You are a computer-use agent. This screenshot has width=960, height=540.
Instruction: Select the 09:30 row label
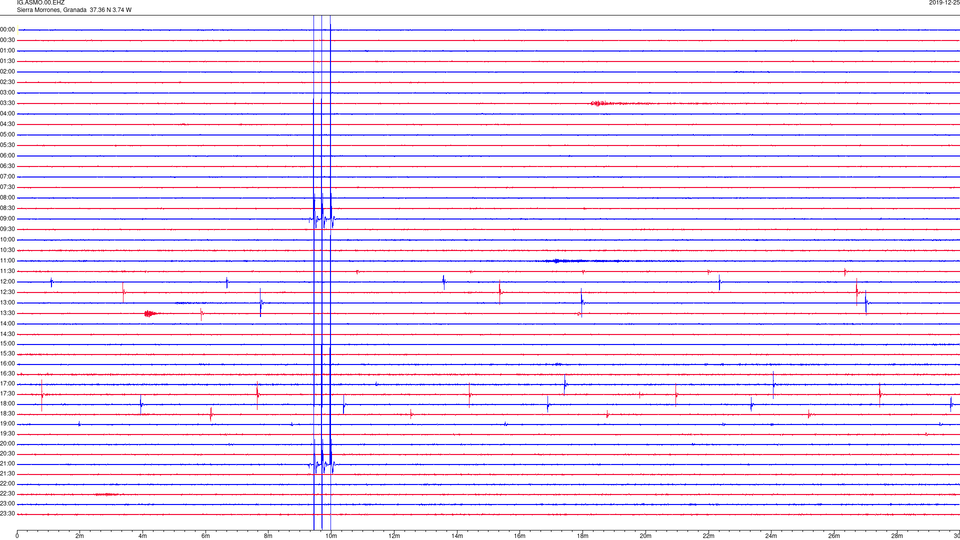tap(7, 229)
